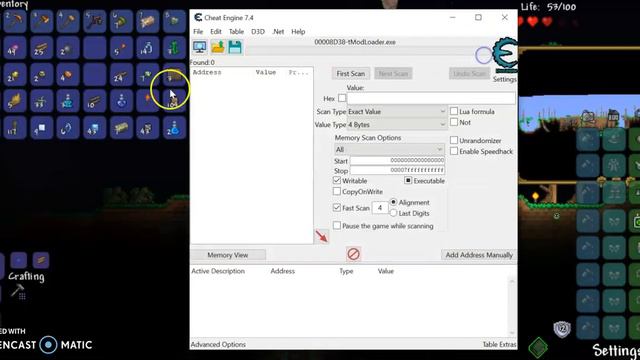
Task: Select the Alignment radio button
Action: (x=393, y=202)
